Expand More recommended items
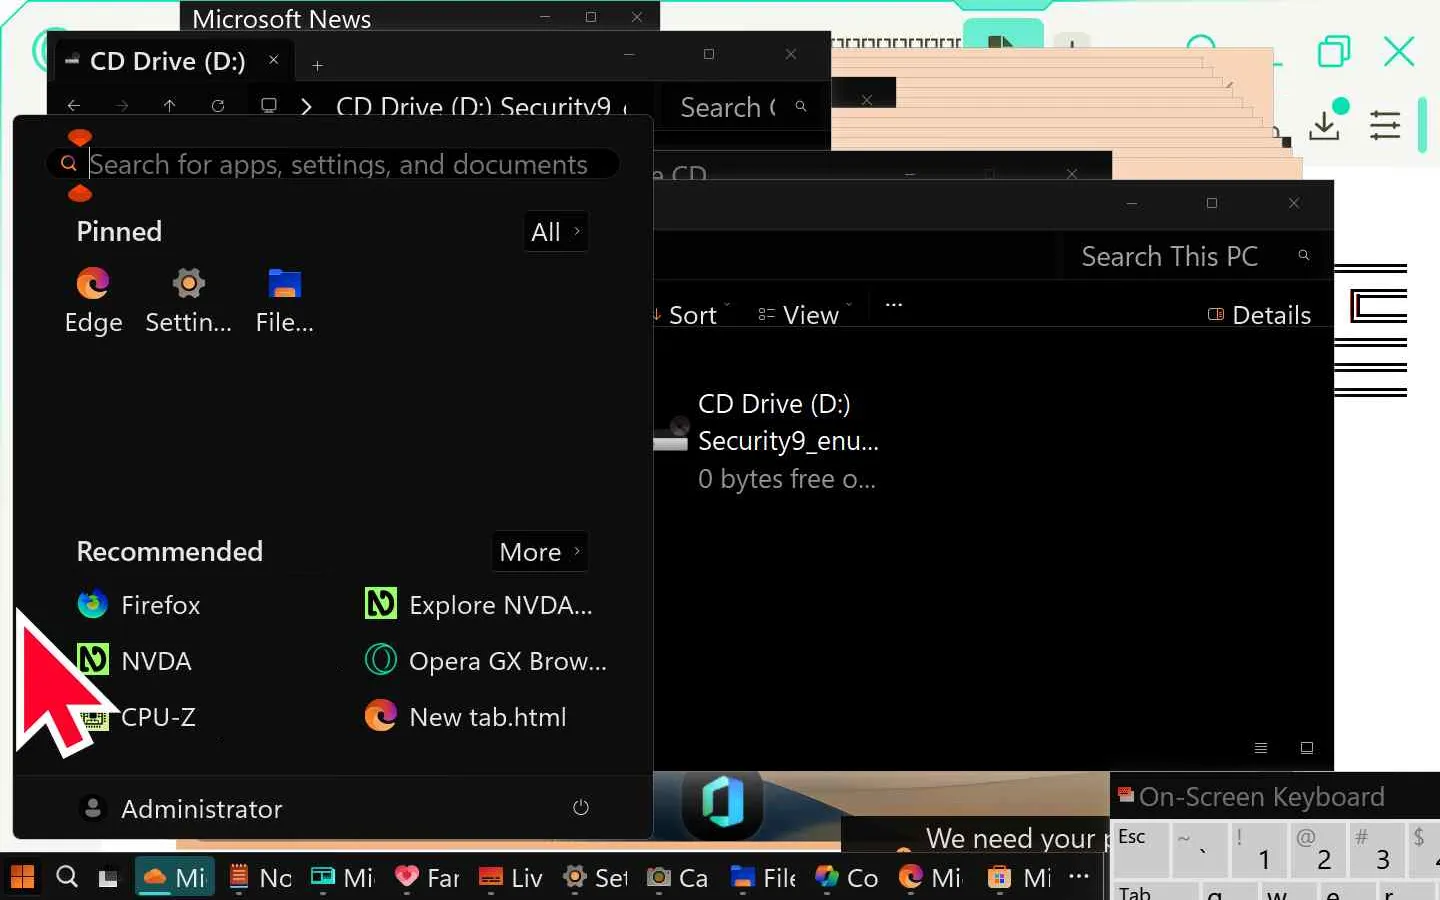This screenshot has height=900, width=1440. (x=540, y=552)
